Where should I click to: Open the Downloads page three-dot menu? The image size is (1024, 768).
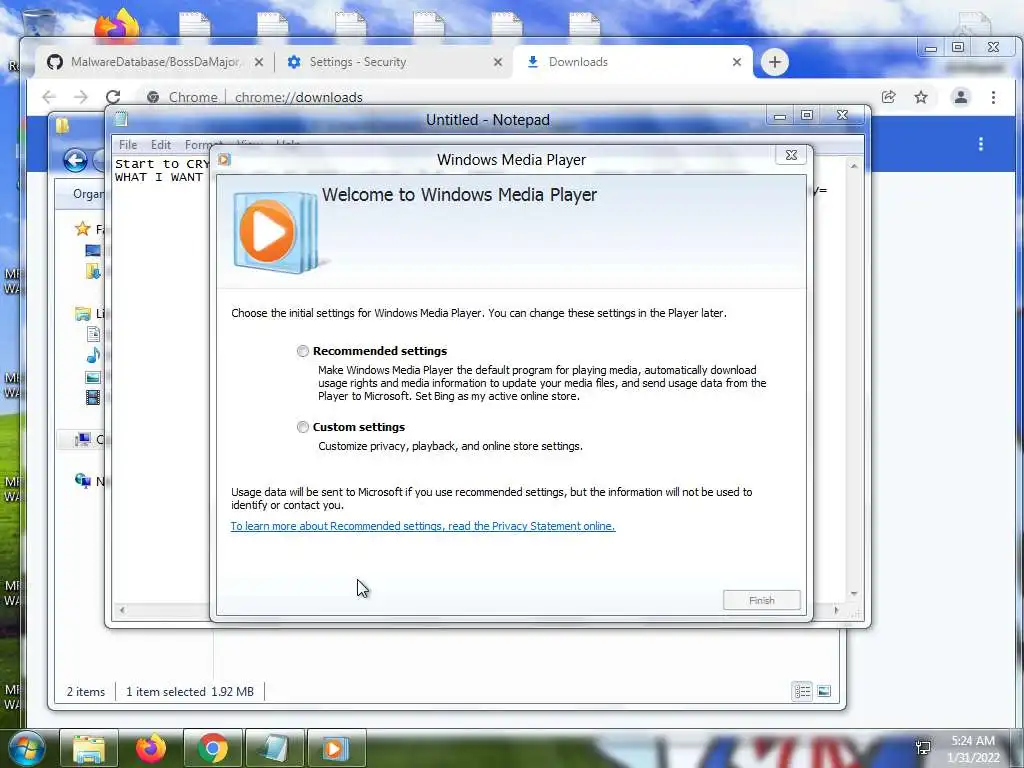tap(980, 144)
